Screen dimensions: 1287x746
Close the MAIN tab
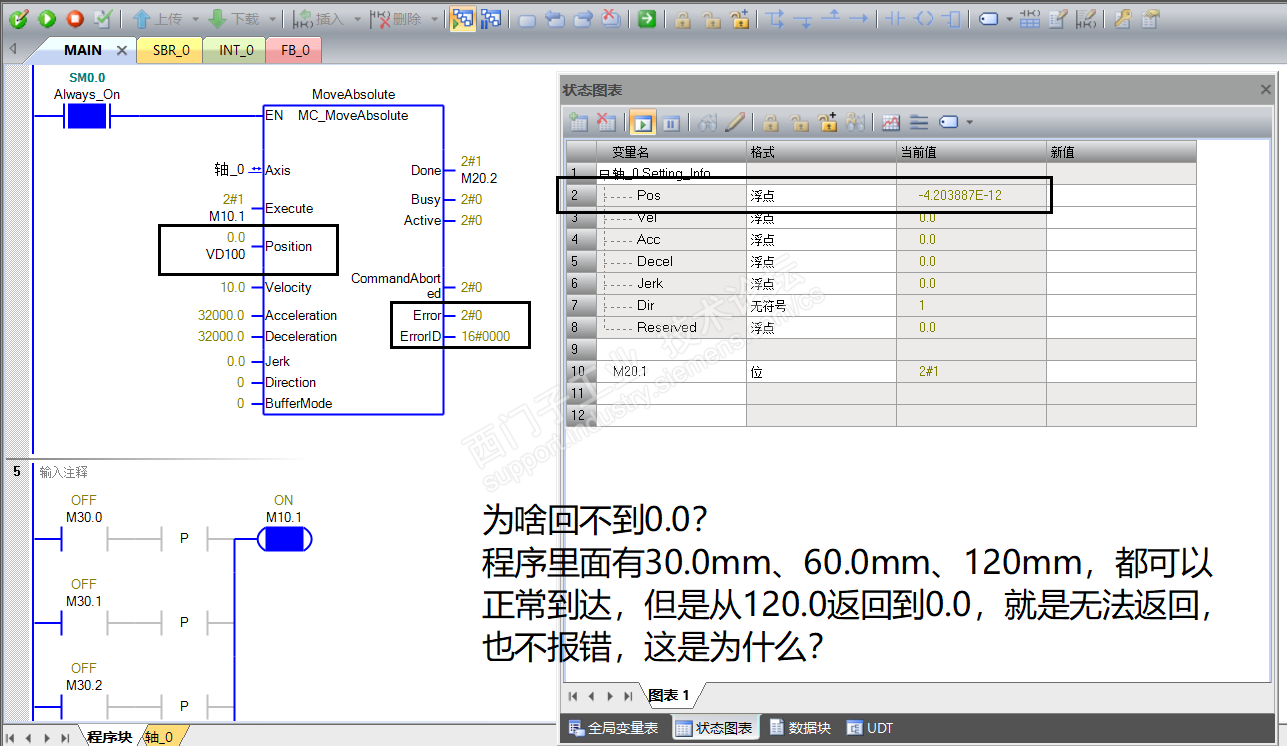tap(122, 50)
